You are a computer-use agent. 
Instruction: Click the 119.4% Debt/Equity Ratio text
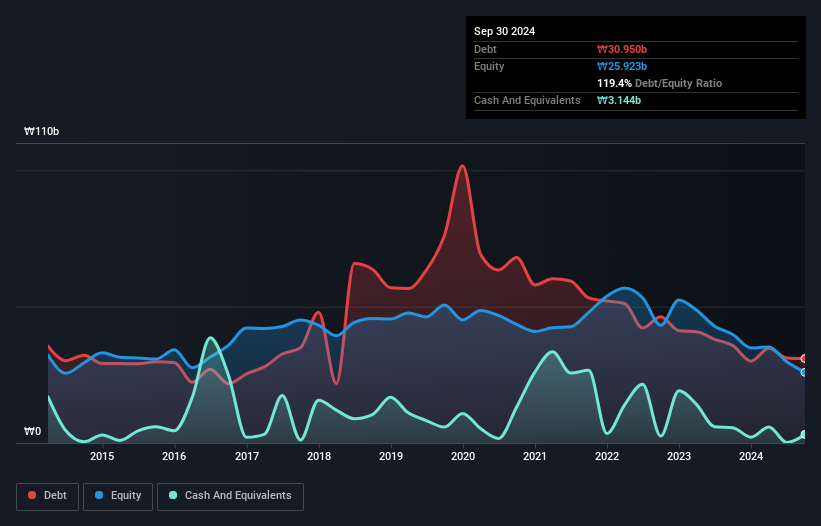pos(659,83)
